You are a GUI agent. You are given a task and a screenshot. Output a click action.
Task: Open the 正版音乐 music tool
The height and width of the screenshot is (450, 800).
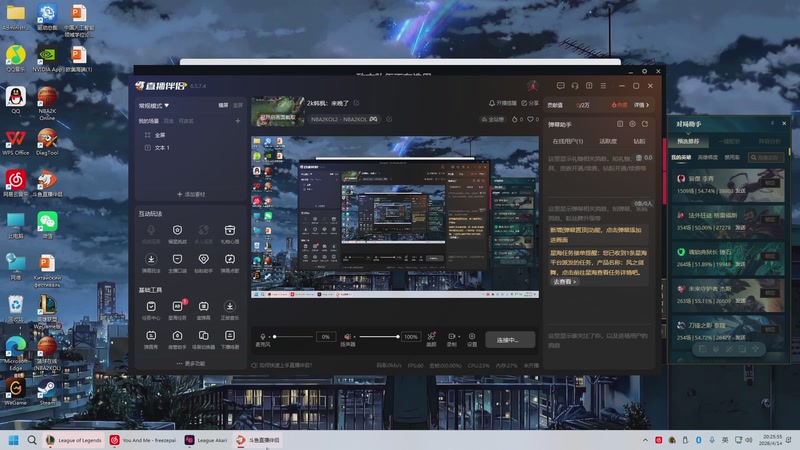tap(230, 310)
